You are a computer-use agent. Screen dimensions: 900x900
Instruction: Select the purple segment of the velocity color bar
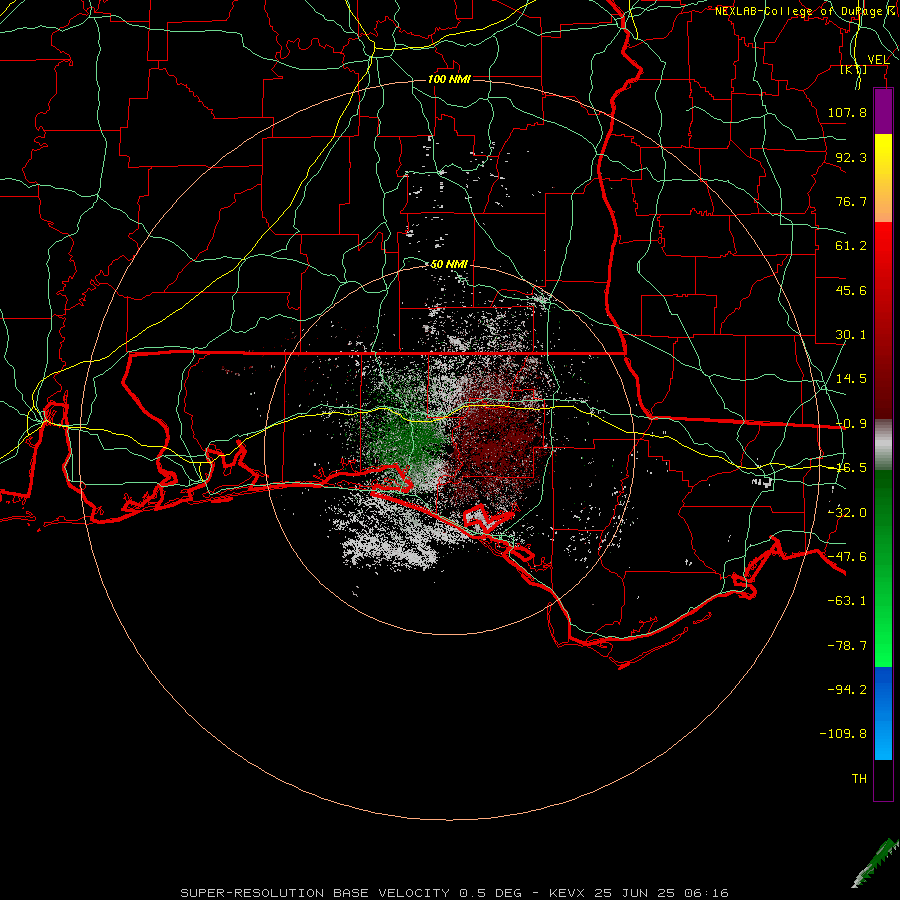point(883,111)
